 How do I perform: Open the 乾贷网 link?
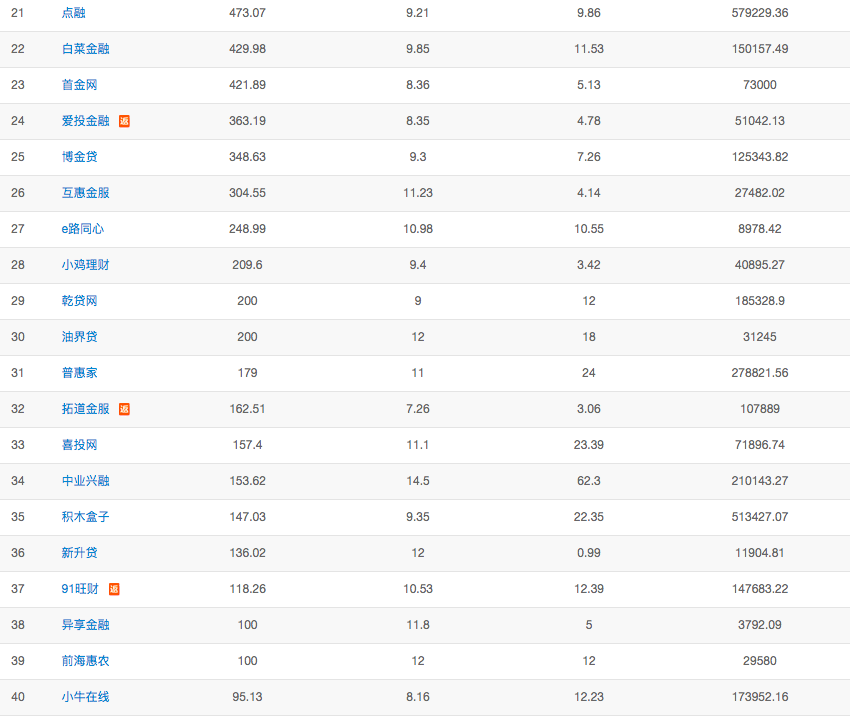(80, 300)
